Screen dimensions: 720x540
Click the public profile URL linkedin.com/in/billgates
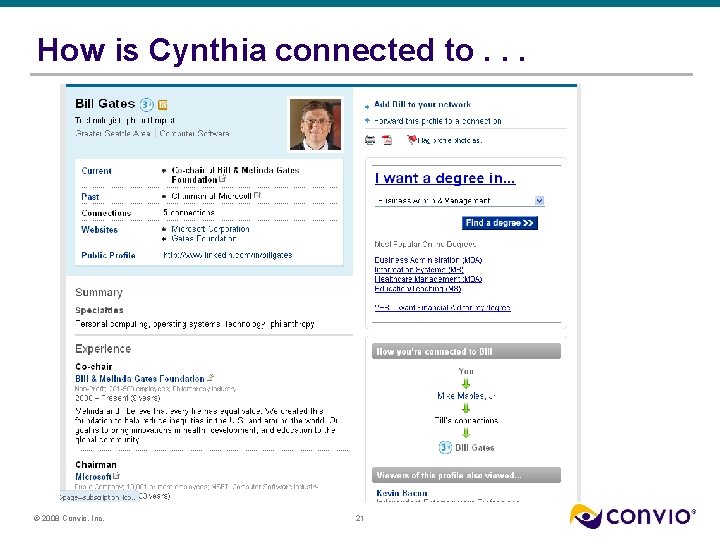(x=228, y=255)
